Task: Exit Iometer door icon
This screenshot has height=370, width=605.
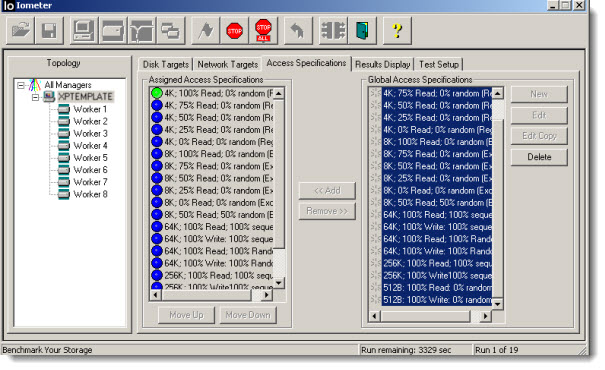Action: (x=362, y=30)
